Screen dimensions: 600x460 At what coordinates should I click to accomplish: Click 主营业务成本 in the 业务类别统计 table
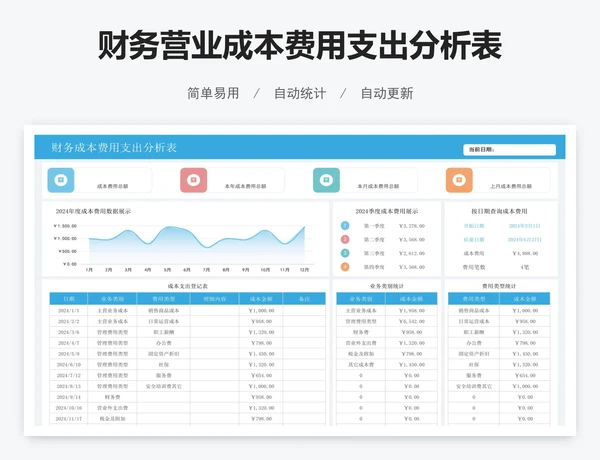coord(361,310)
